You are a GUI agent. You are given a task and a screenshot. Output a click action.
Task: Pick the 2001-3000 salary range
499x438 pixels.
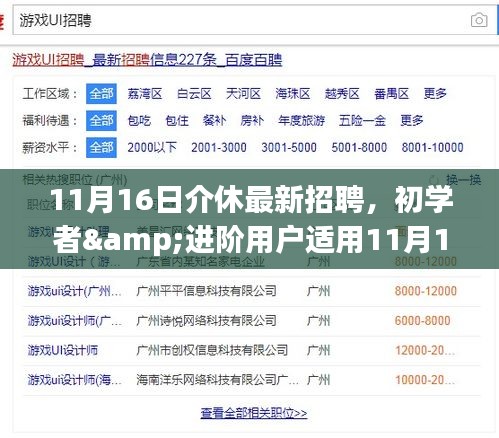(219, 147)
